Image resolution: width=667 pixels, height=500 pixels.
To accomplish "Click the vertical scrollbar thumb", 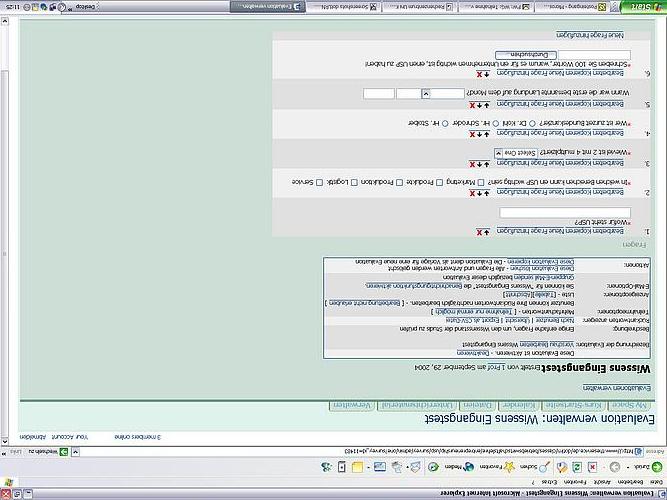I will [x=4, y=253].
